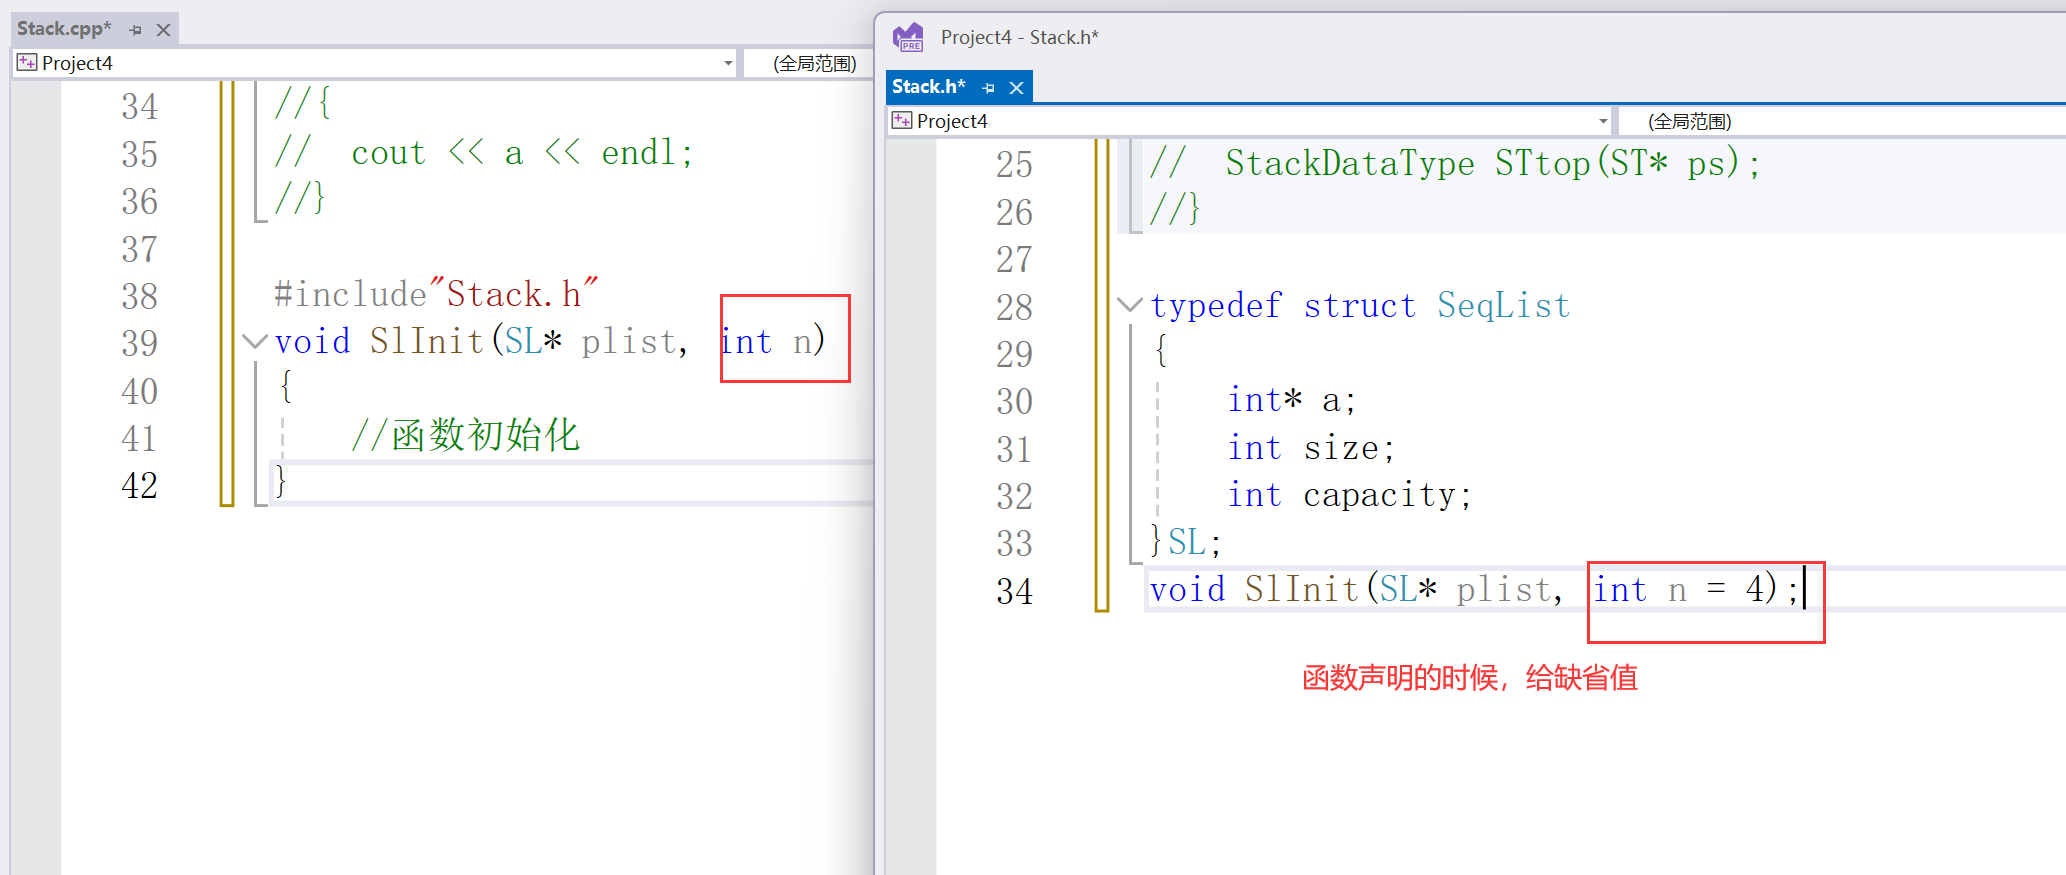Click the SlInit function name in Stack.cpp
The width and height of the screenshot is (2066, 875).
click(426, 342)
